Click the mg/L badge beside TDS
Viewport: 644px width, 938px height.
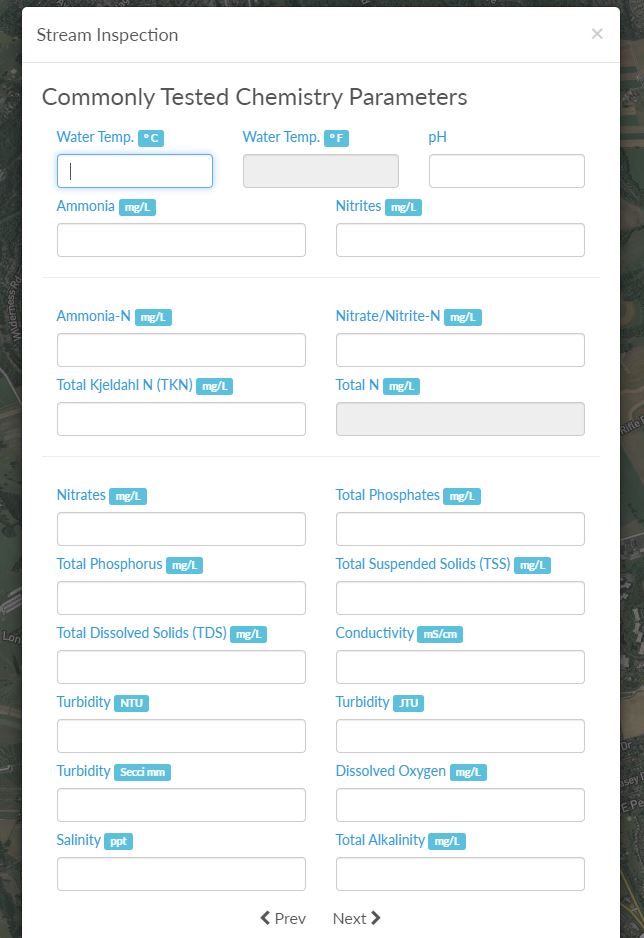pyautogui.click(x=248, y=635)
